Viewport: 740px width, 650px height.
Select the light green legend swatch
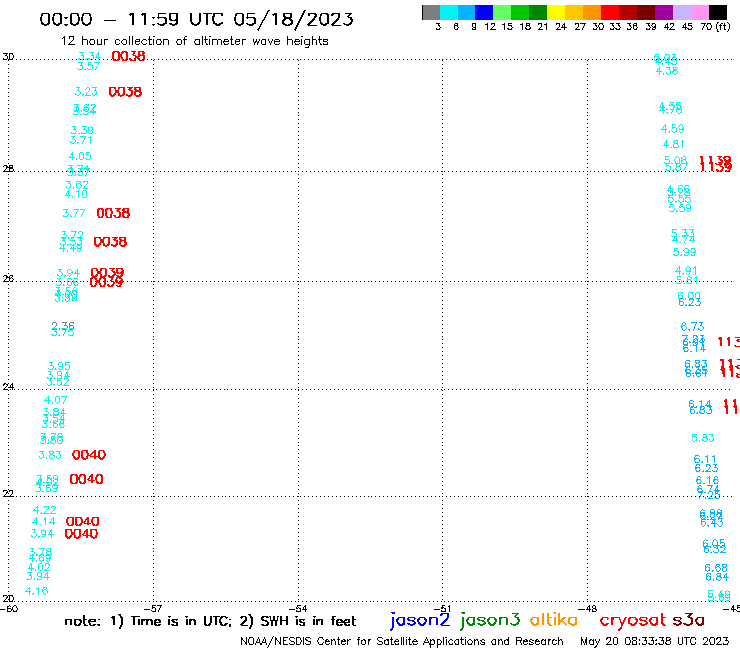(x=502, y=12)
